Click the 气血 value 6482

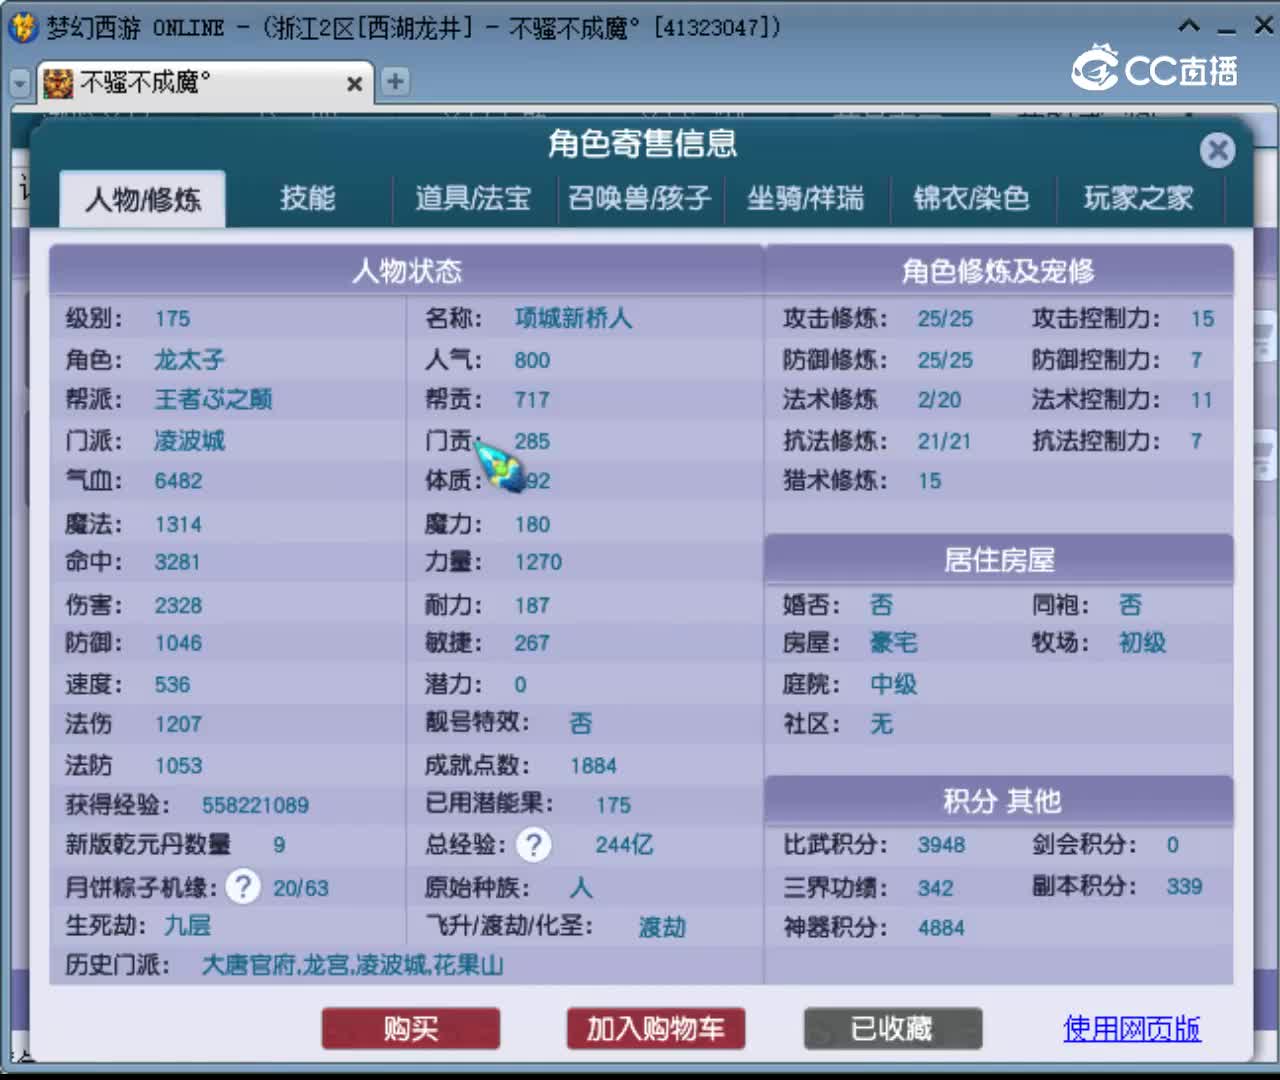click(178, 481)
